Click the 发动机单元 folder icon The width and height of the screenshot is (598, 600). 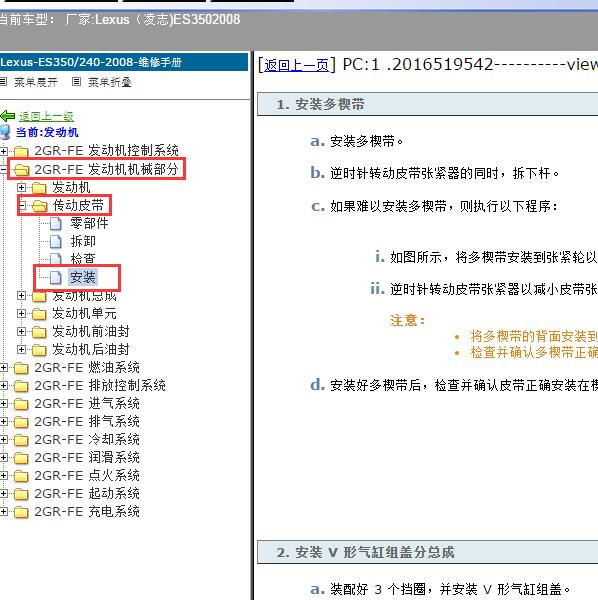[x=39, y=314]
